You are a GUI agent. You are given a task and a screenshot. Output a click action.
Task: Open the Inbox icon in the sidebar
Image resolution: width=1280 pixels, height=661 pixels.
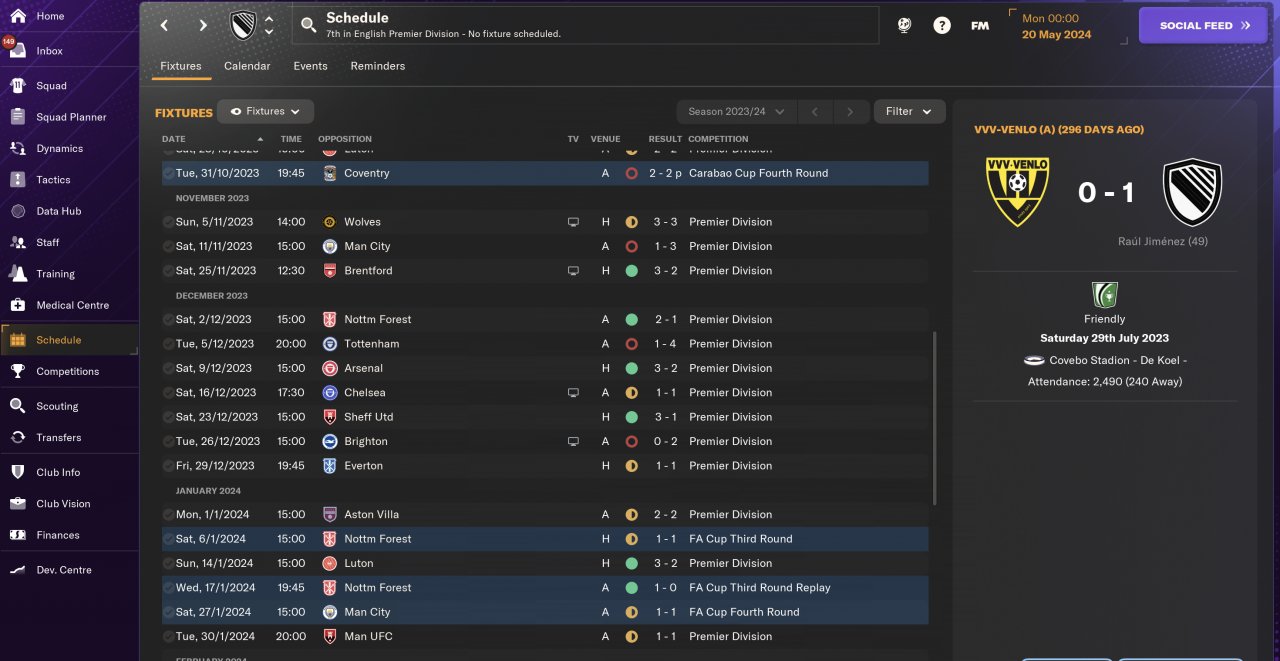[x=18, y=50]
